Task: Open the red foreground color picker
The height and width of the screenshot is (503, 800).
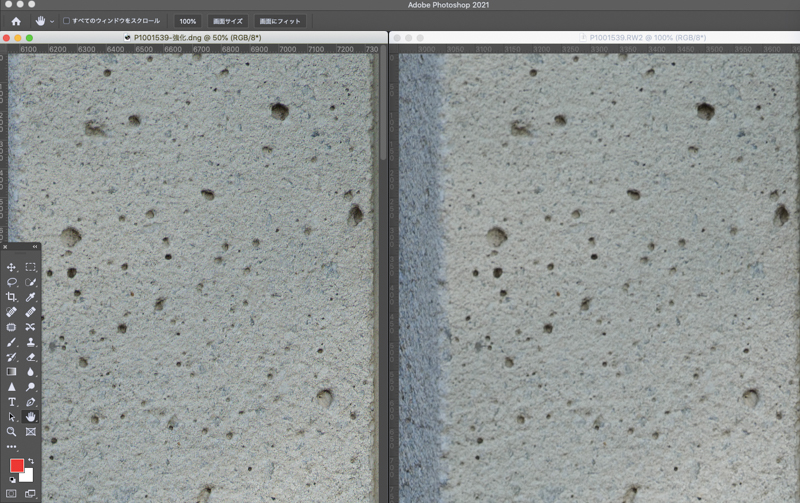Action: tap(16, 465)
